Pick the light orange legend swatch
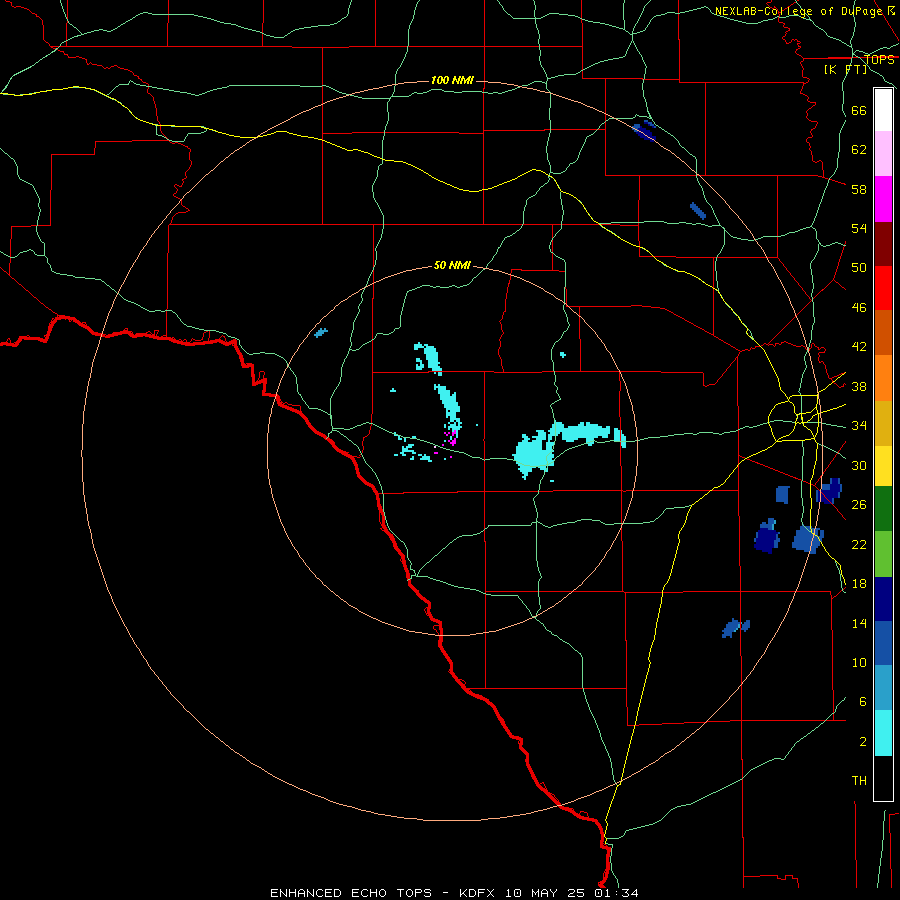 pos(883,378)
